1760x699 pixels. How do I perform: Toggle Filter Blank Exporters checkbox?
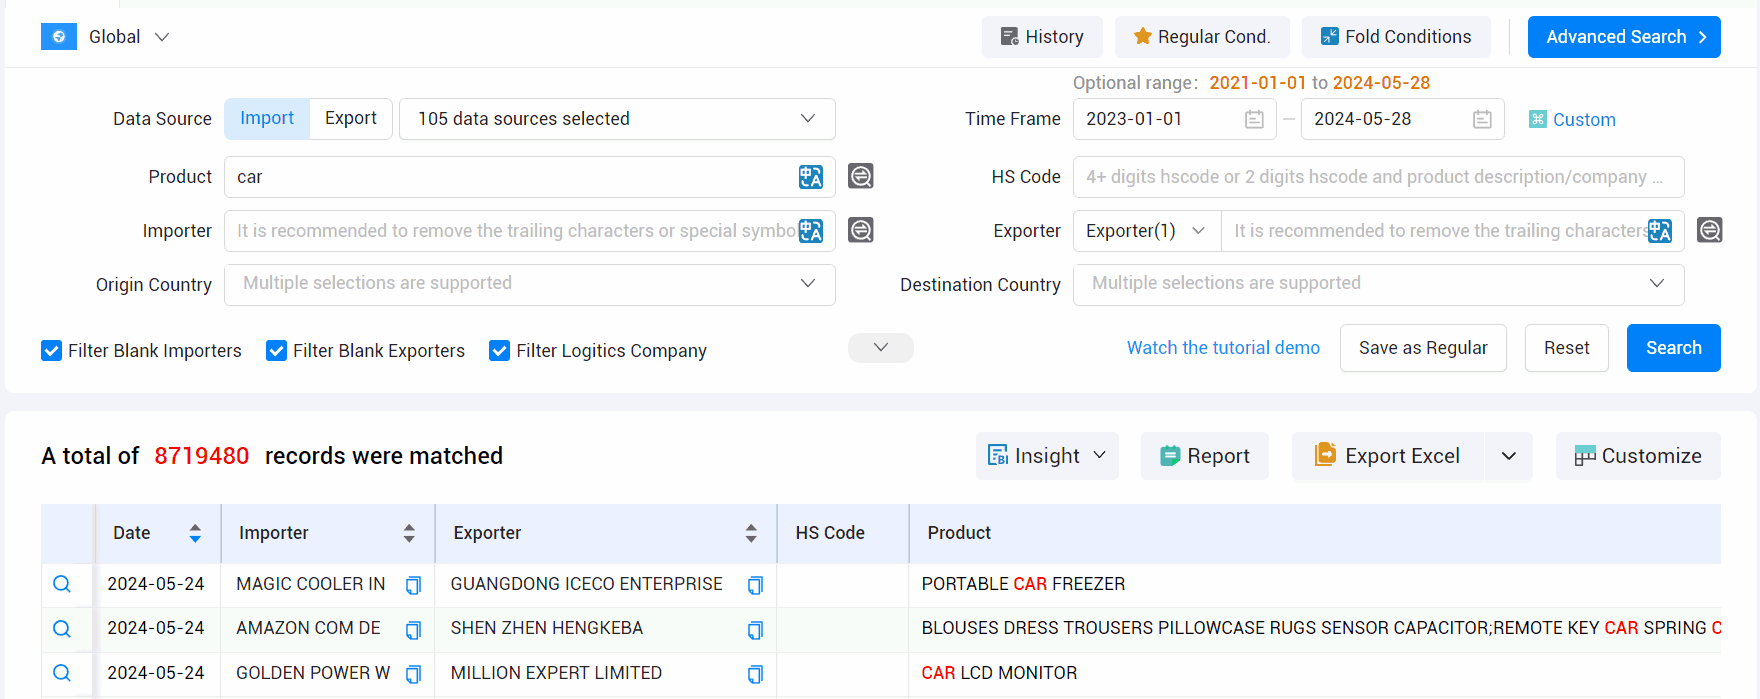point(277,351)
